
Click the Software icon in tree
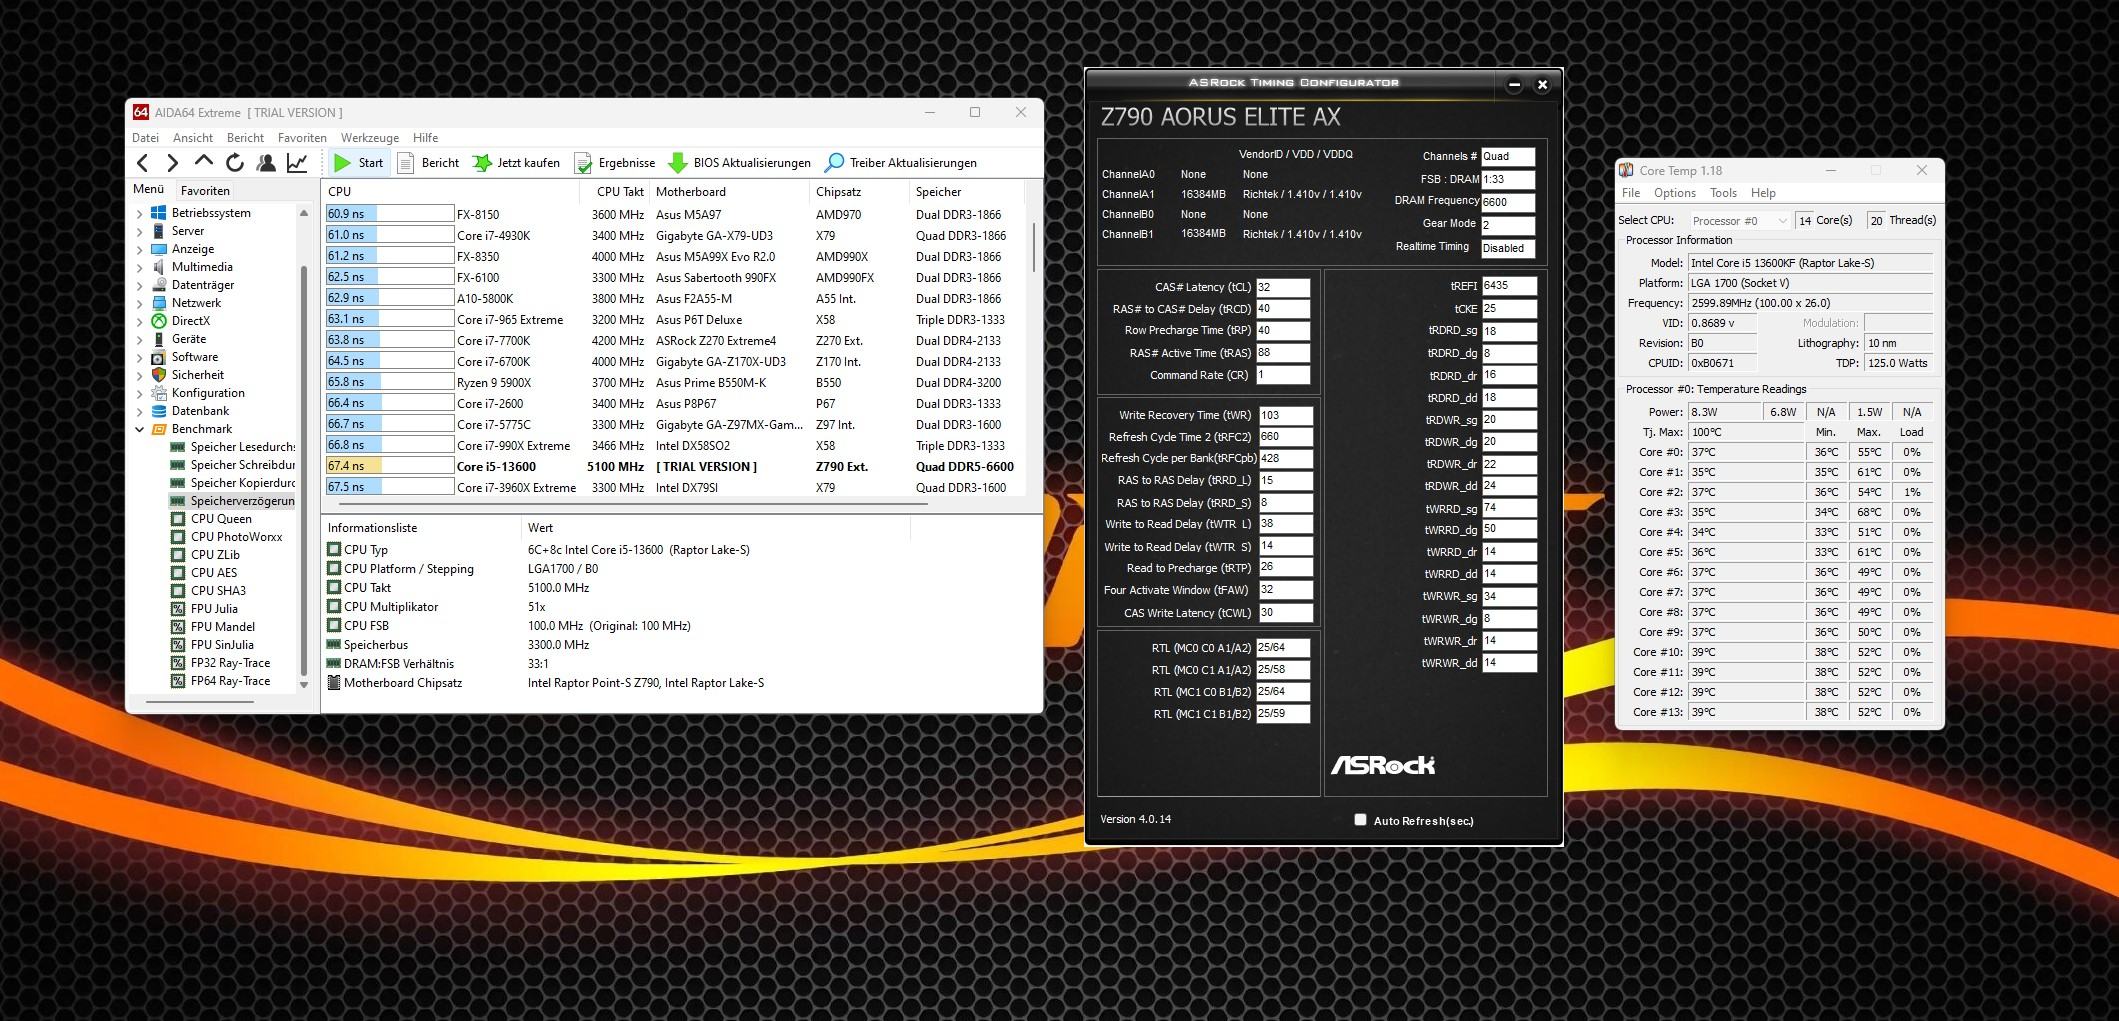click(158, 357)
